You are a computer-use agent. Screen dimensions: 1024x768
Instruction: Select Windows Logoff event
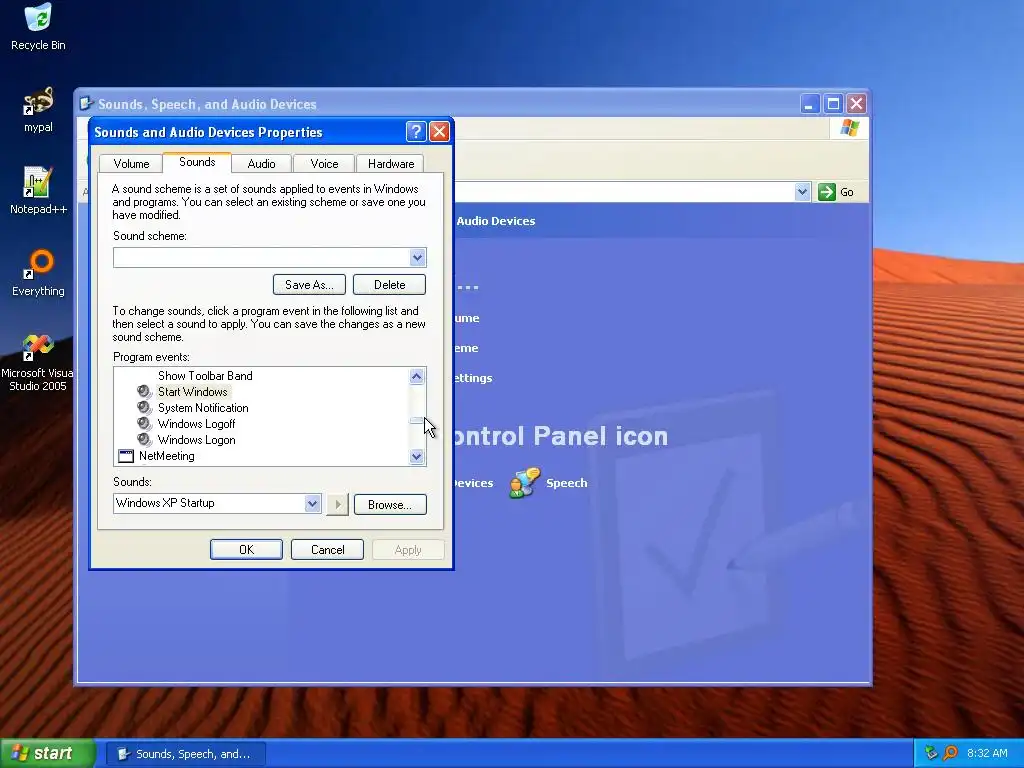tap(197, 424)
